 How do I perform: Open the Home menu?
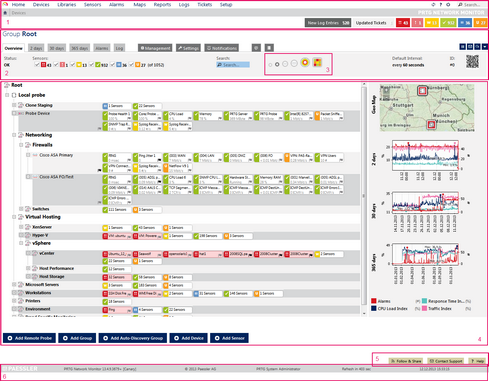(18, 5)
